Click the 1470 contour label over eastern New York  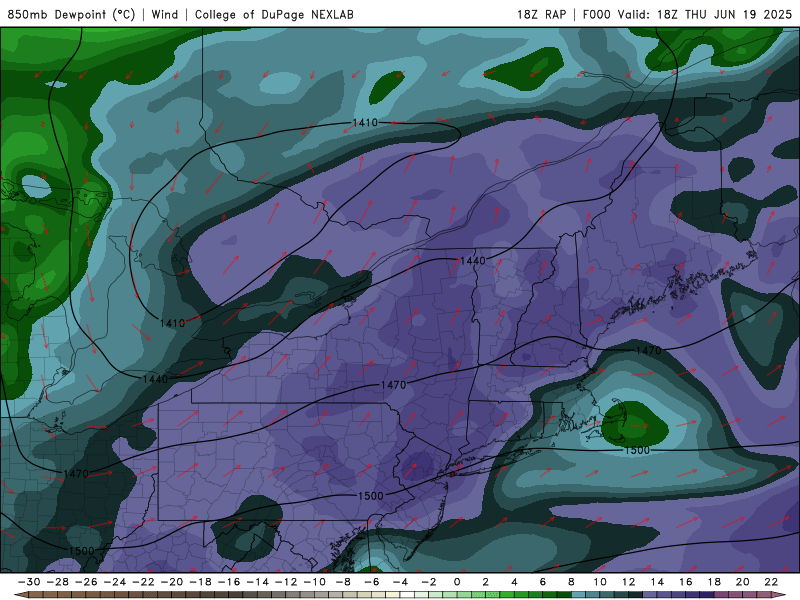[x=393, y=385]
